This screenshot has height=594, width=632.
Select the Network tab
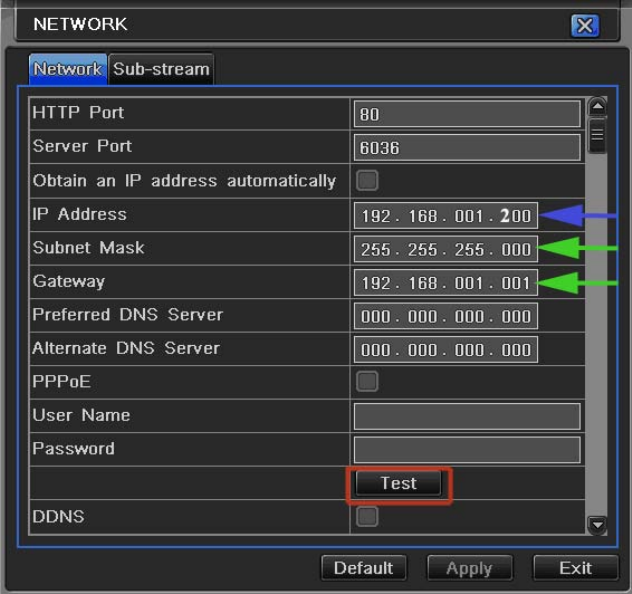[x=67, y=69]
